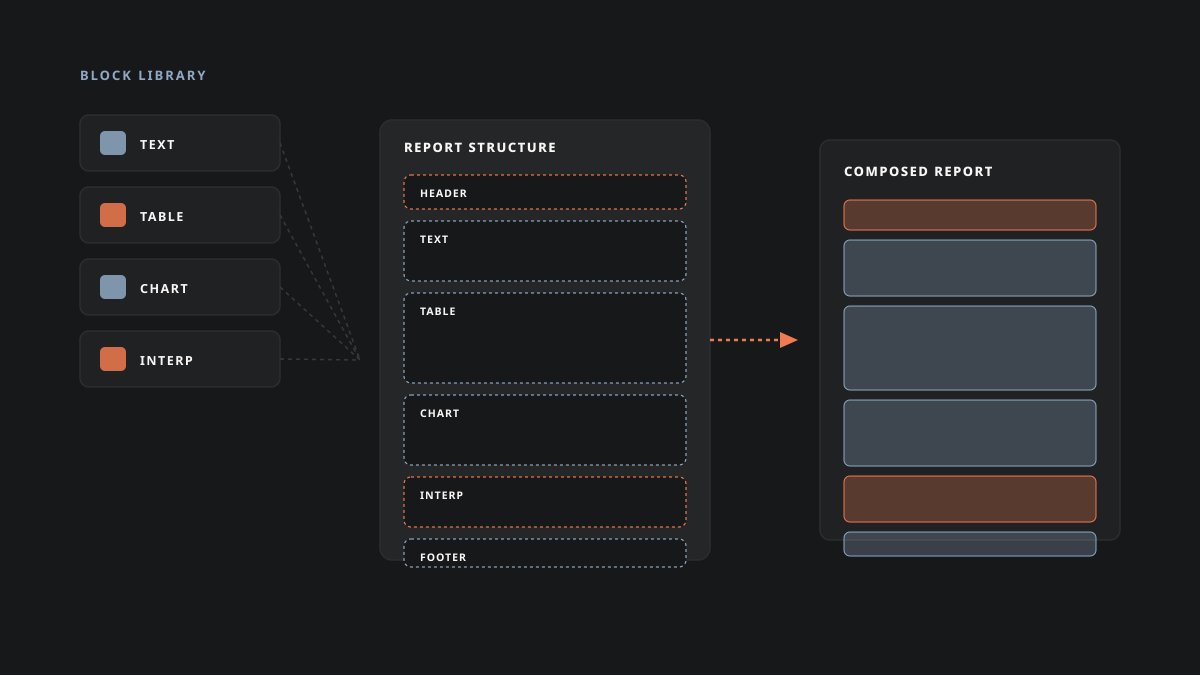Click the TEXT slot in Report Structure
This screenshot has width=1200, height=675.
545,251
